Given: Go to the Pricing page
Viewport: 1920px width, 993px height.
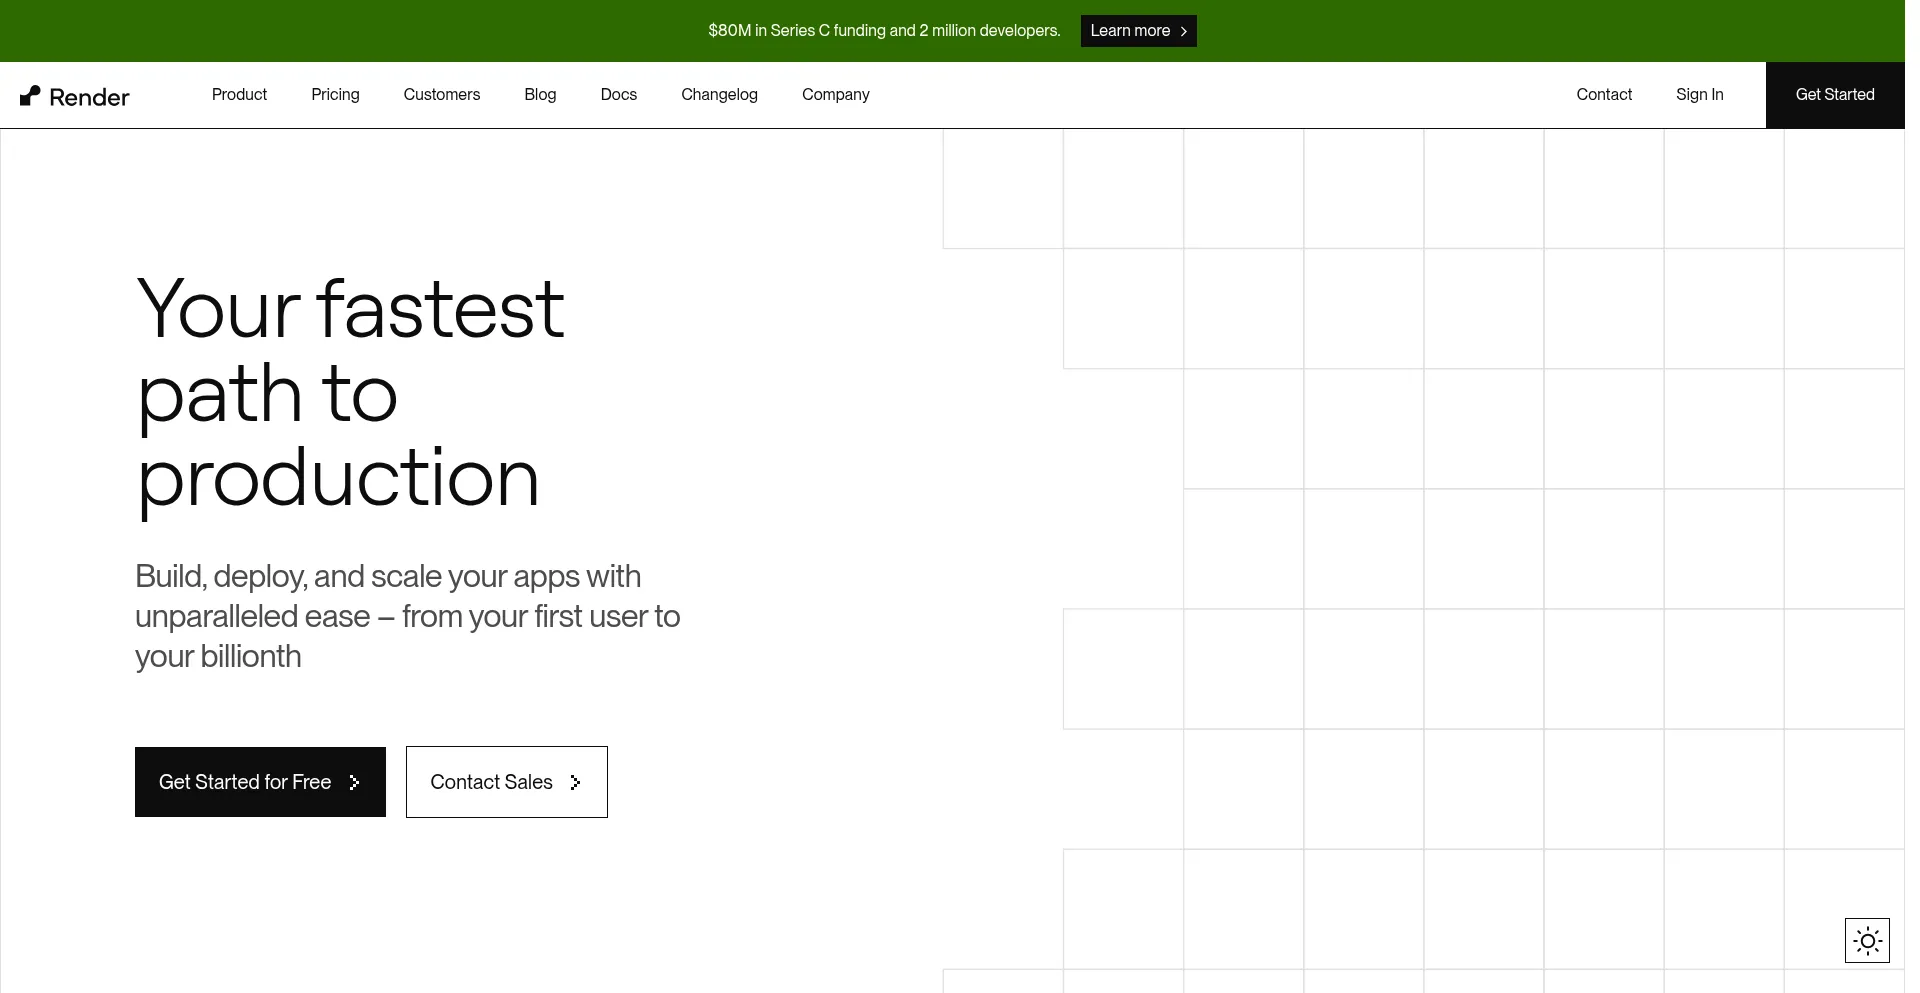Looking at the screenshot, I should pos(335,95).
